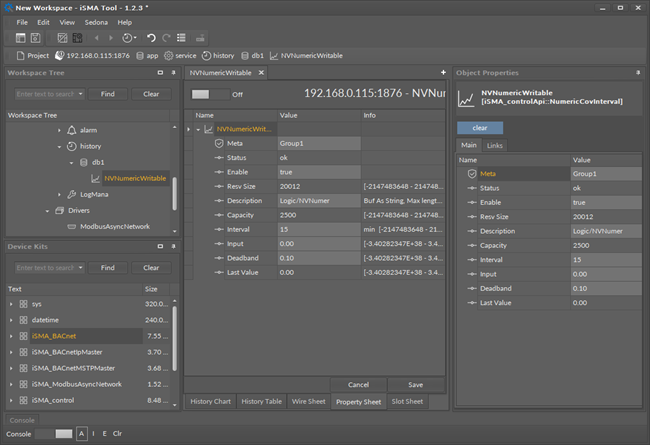Viewport: 650px width, 445px height.
Task: Collapse the history tree node
Action: point(59,146)
